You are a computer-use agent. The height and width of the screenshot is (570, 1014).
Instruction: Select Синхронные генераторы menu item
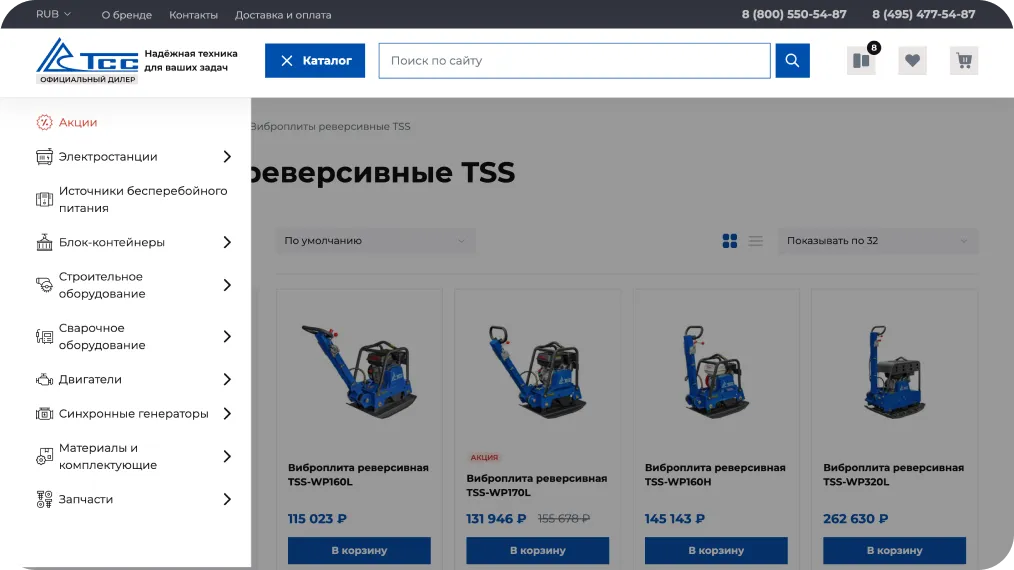134,413
